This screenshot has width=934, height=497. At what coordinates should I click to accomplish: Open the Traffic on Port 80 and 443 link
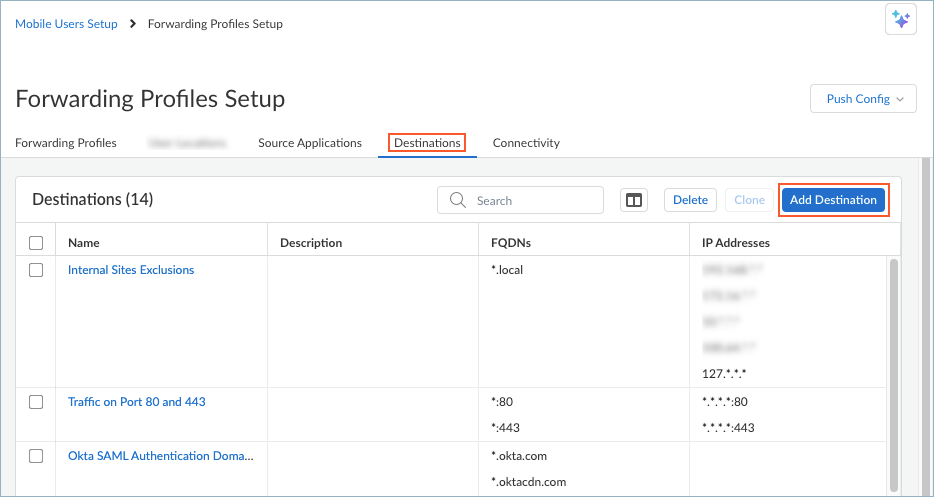coord(137,402)
